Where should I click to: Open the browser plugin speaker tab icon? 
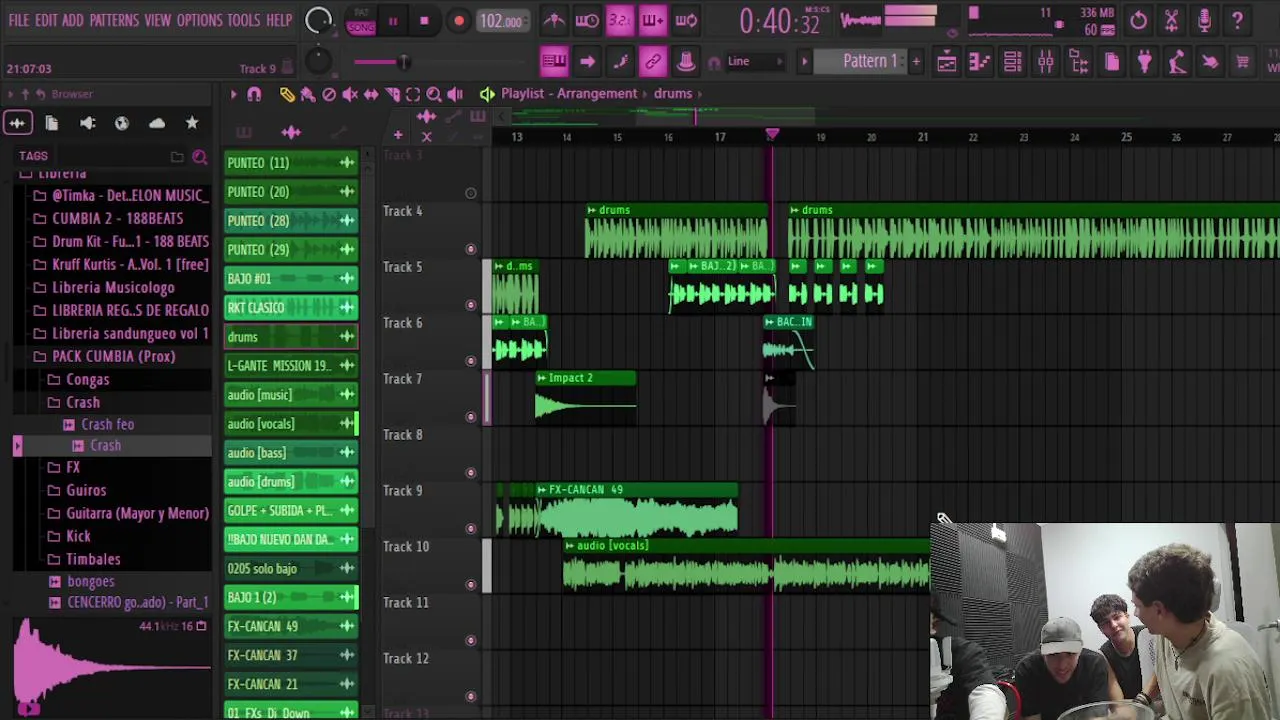87,123
